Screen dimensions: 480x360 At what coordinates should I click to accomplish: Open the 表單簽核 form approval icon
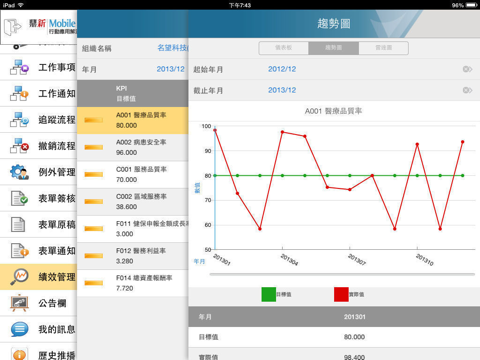coord(19,198)
